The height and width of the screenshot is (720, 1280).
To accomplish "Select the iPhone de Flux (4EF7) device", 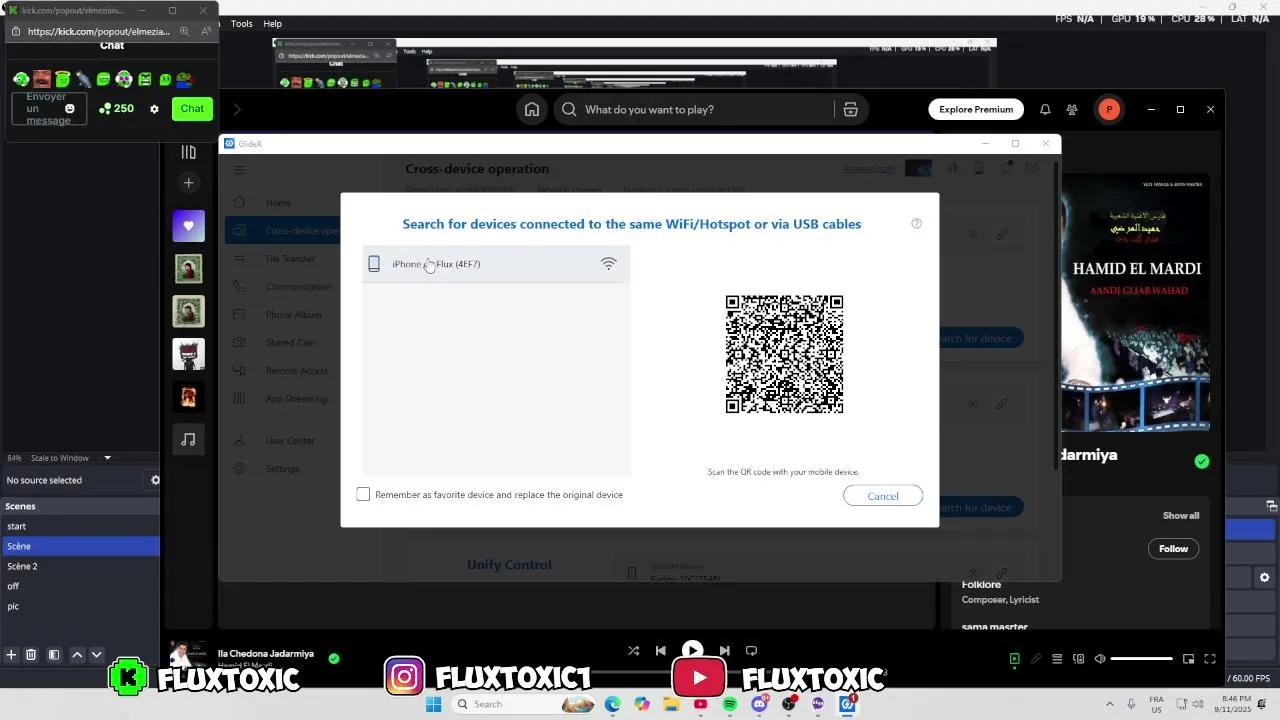I will pos(496,264).
